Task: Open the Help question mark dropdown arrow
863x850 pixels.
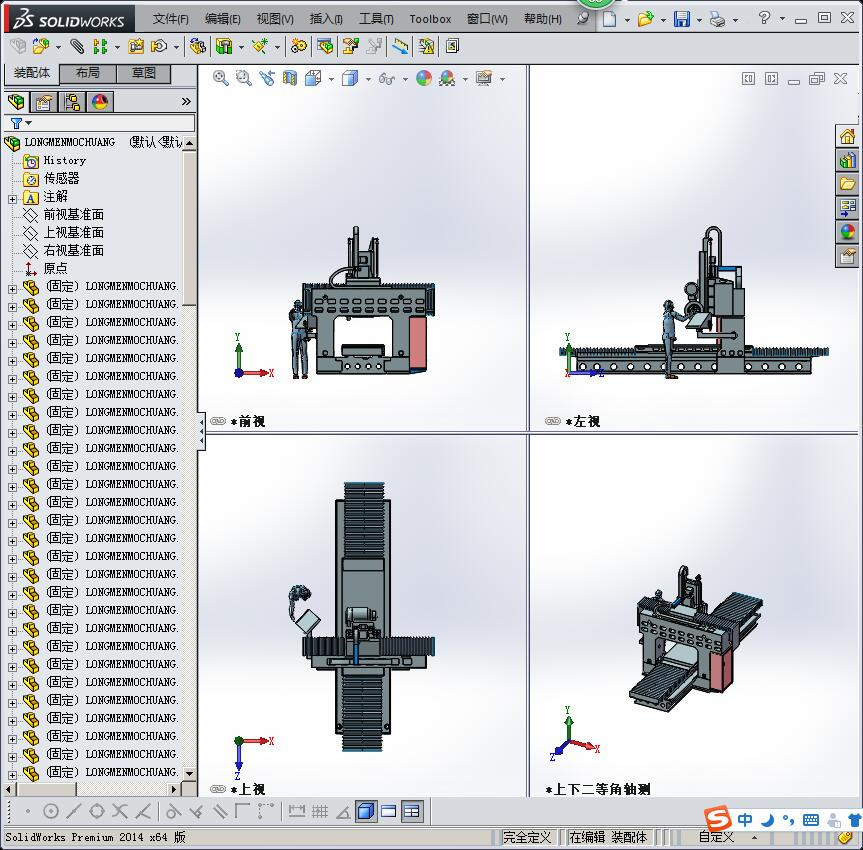Action: coord(783,18)
